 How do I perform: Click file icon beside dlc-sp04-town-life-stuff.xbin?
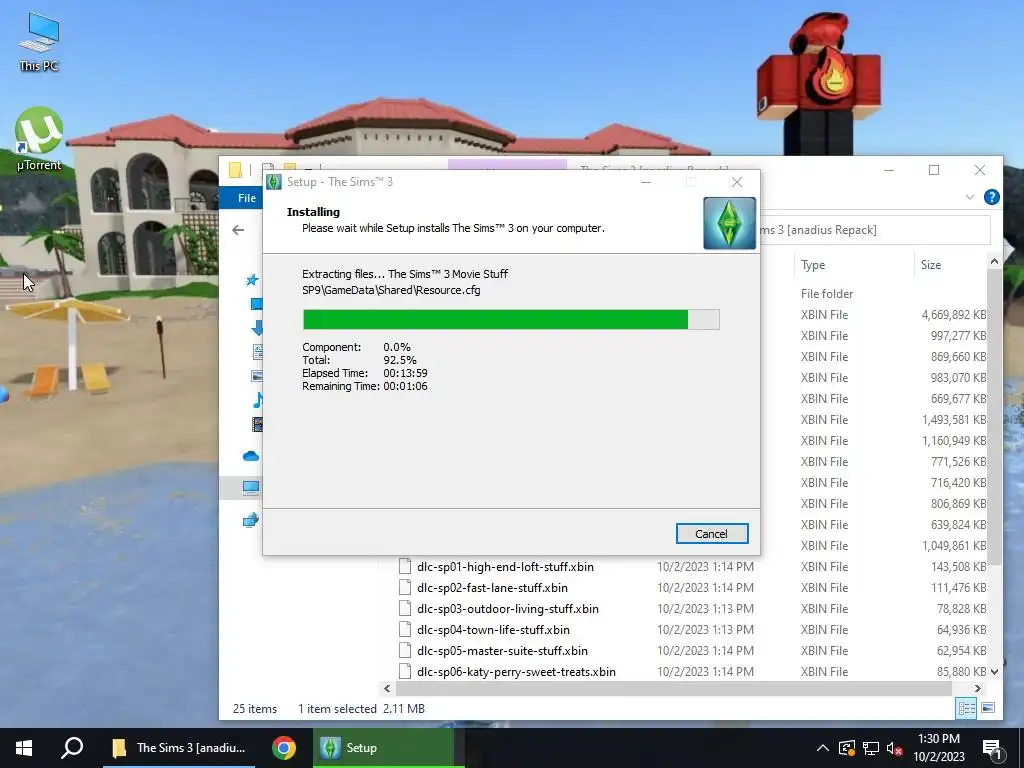[x=405, y=629]
